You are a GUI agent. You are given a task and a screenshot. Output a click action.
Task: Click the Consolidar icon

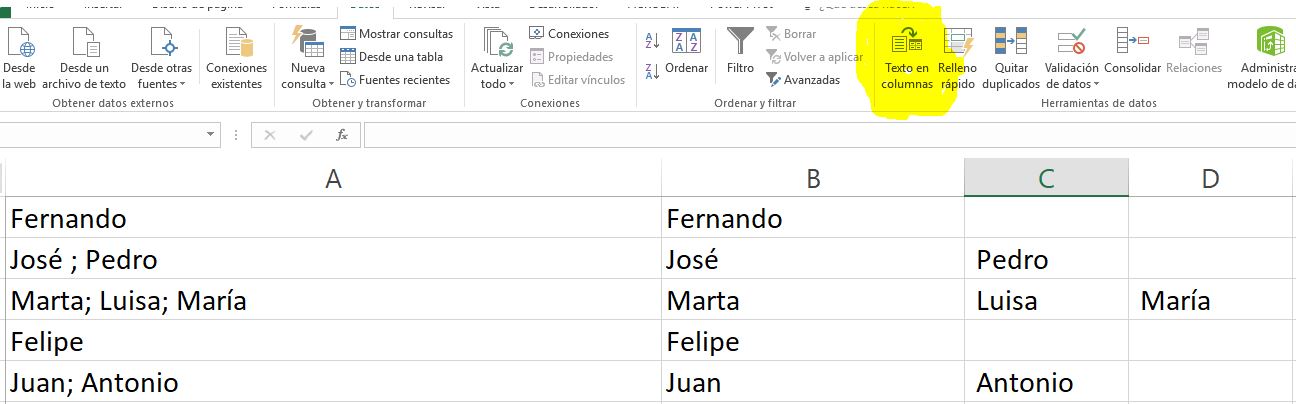1132,44
